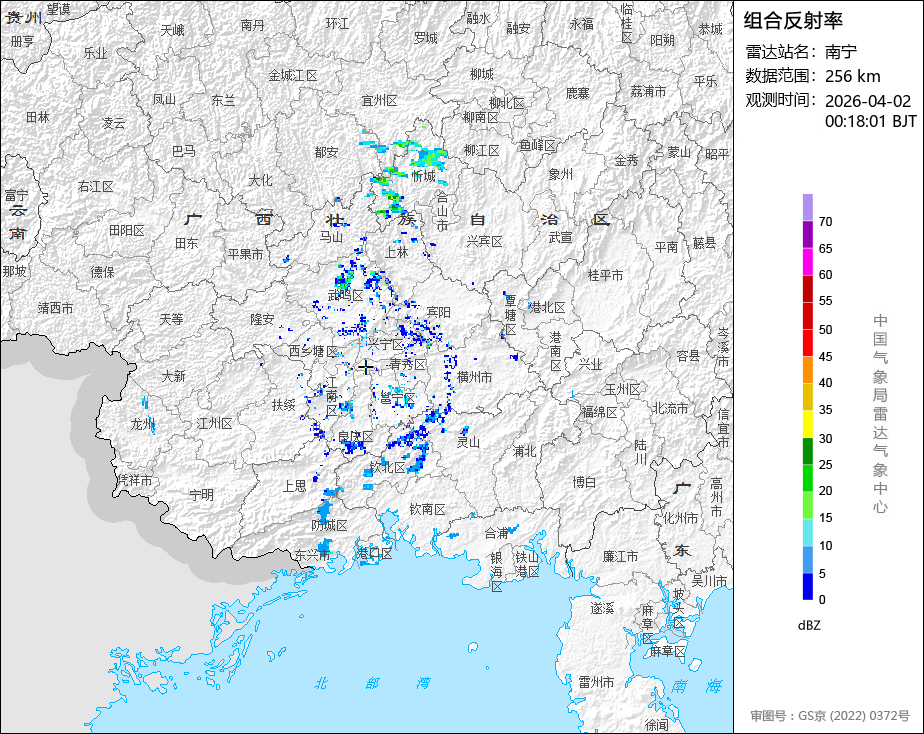The width and height of the screenshot is (924, 734).
Task: Select the data range value 256 km
Action: click(853, 77)
